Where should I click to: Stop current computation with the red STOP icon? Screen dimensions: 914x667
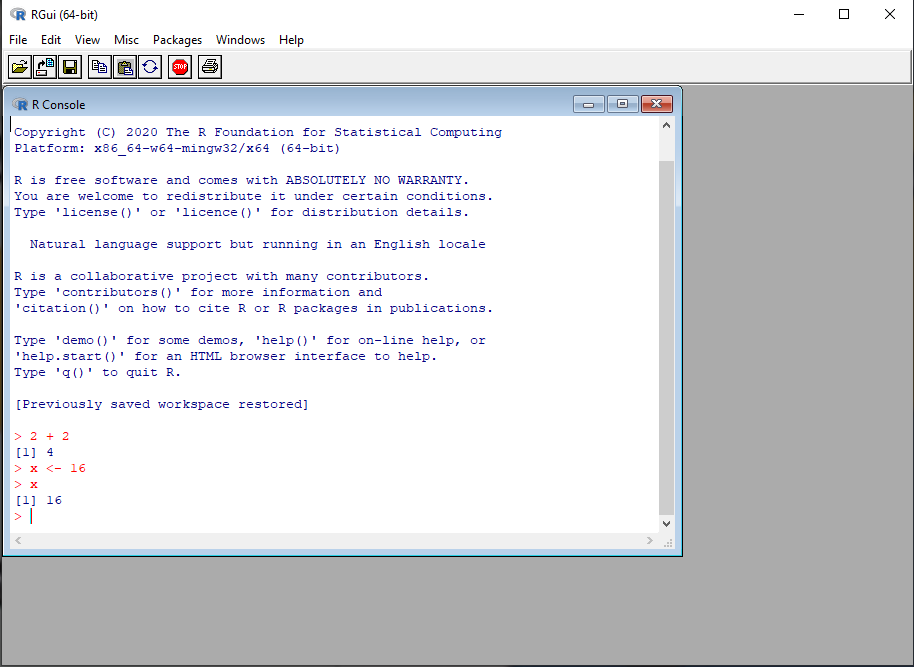(x=180, y=67)
